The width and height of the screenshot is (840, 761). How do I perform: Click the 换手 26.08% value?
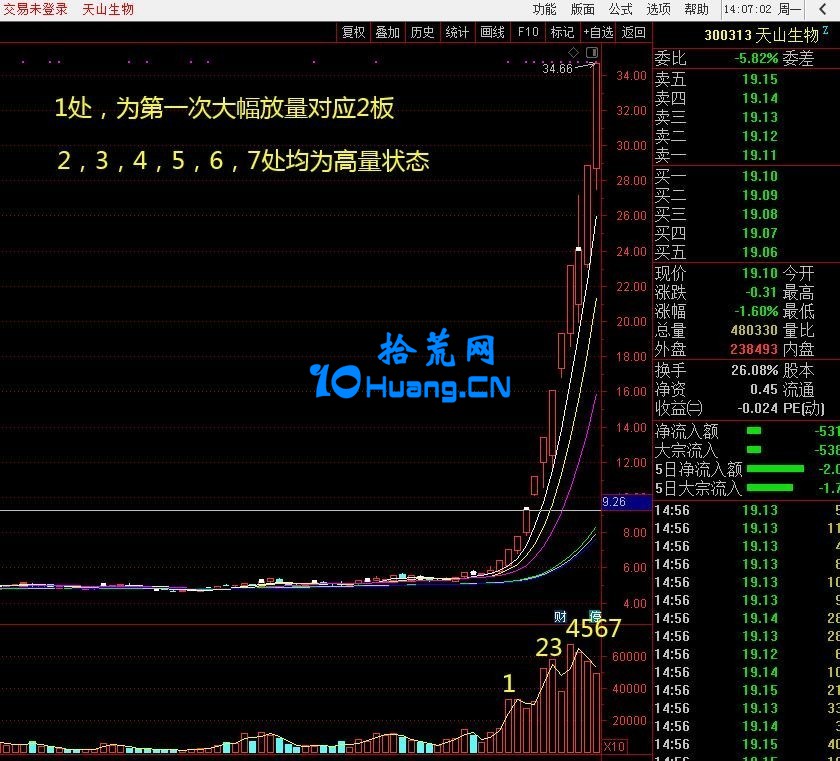(755, 370)
